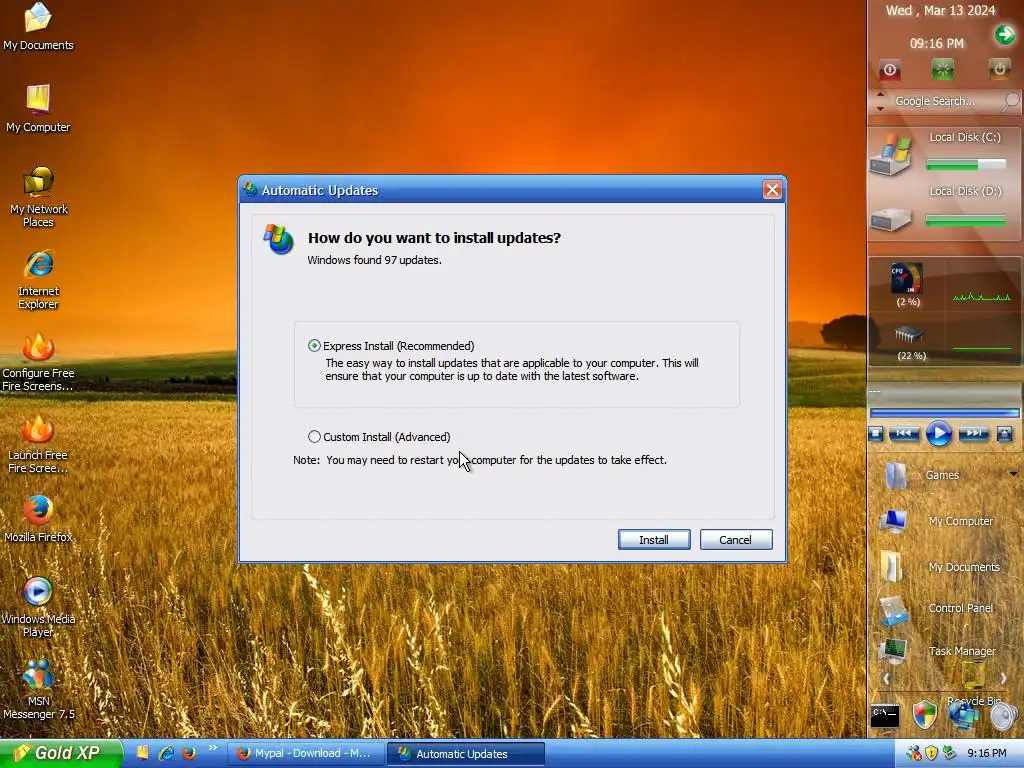Click red shutdown icon in sidebar
Viewport: 1024px width, 768px height.
pos(889,69)
